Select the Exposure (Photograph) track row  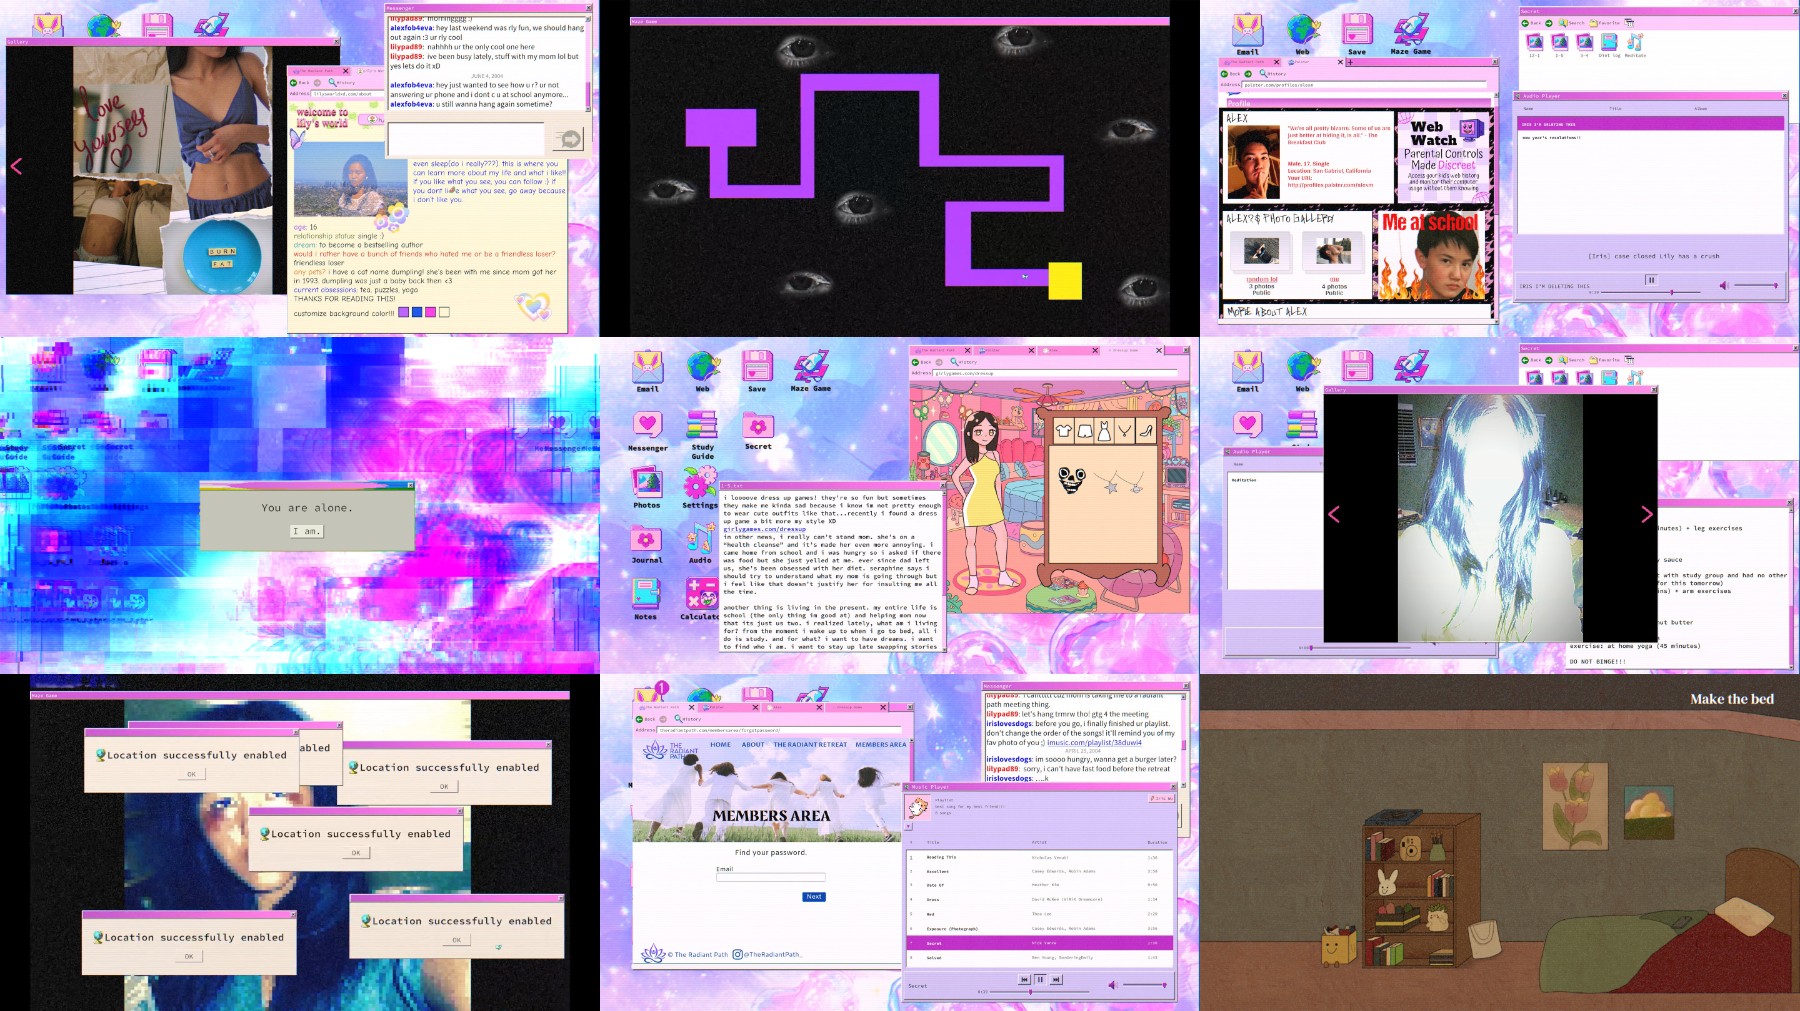pos(1040,928)
